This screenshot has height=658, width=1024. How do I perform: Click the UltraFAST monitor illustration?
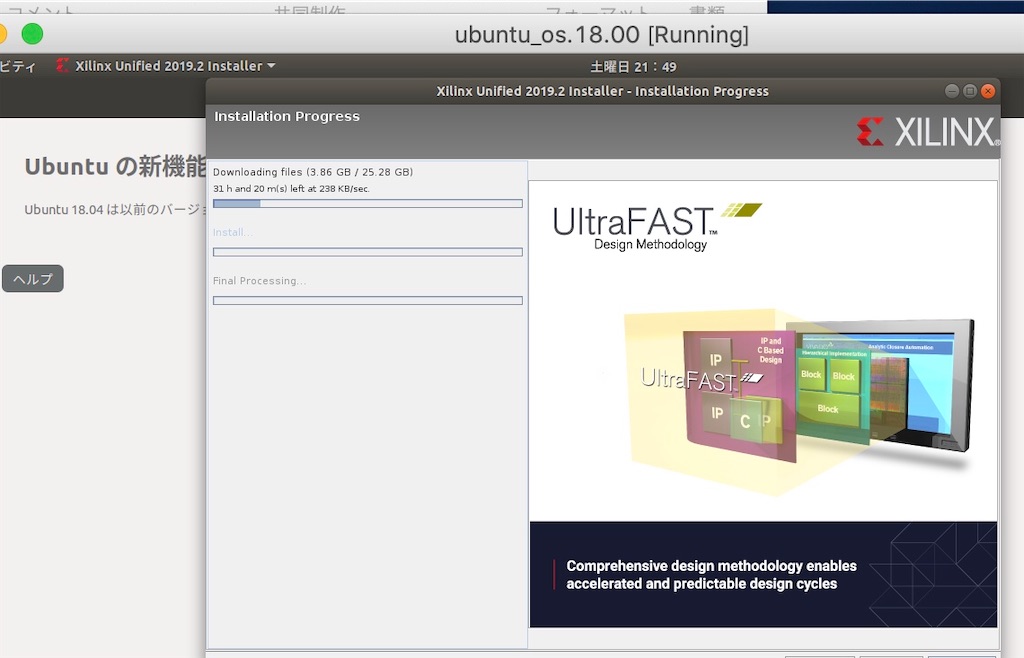coord(800,401)
